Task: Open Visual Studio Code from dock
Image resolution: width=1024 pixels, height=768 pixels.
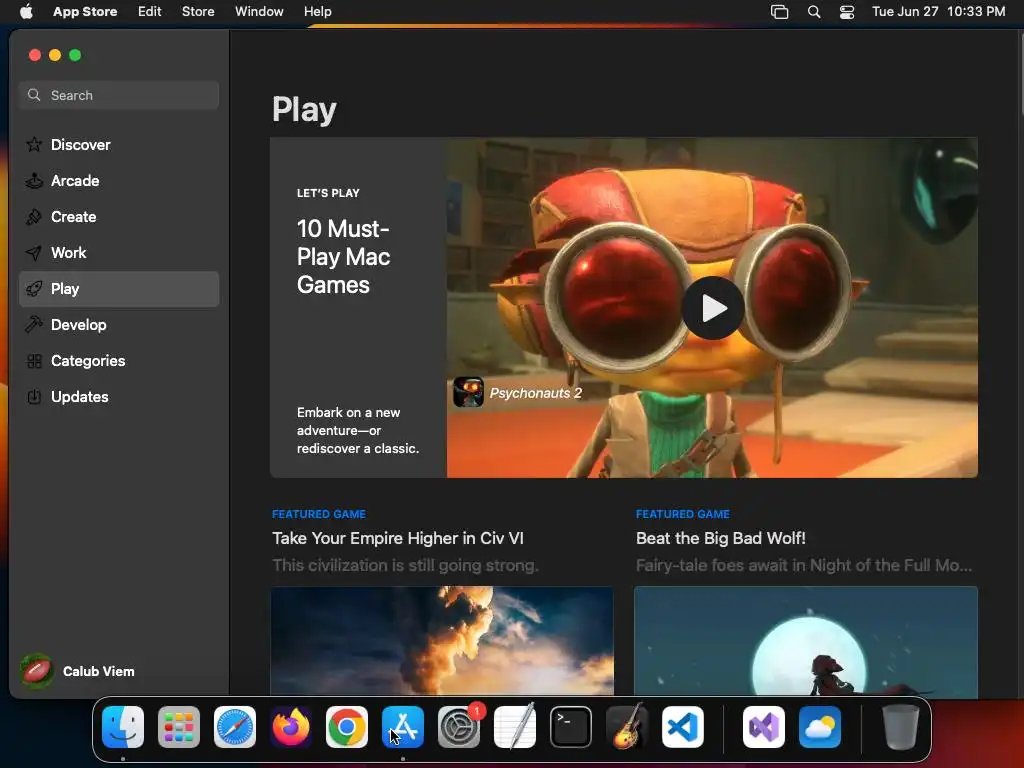Action: tap(683, 727)
